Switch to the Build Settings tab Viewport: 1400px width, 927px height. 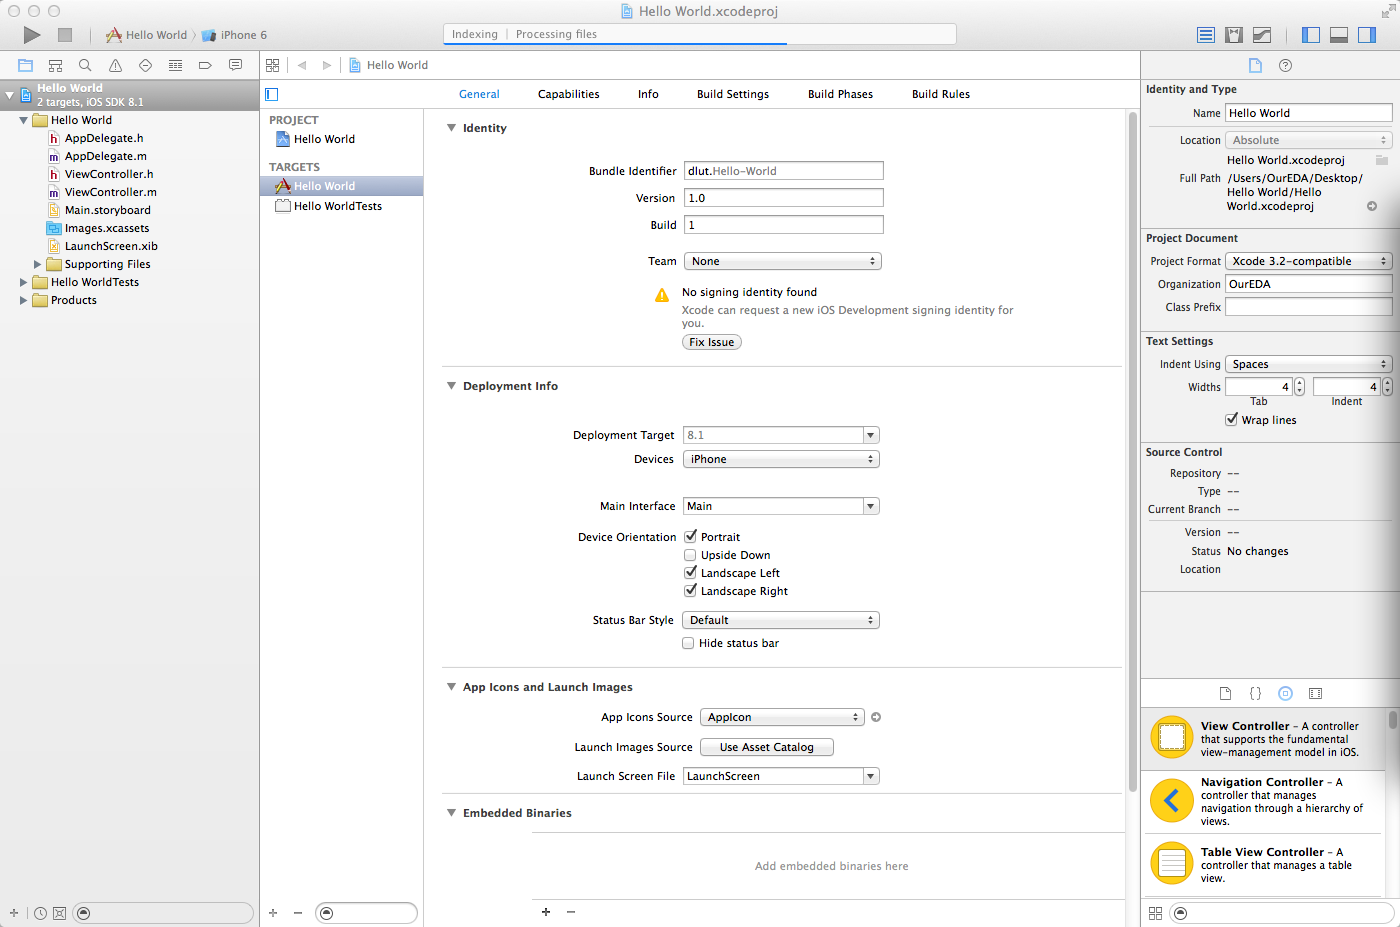pyautogui.click(x=733, y=94)
